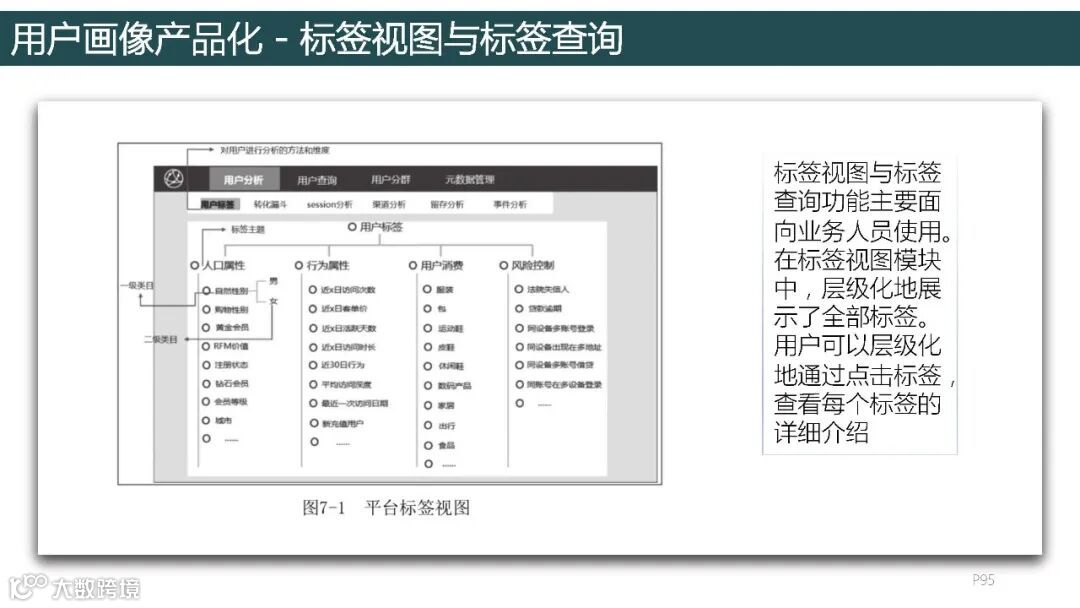Open the 渠道分析 sub-tab

pos(389,205)
